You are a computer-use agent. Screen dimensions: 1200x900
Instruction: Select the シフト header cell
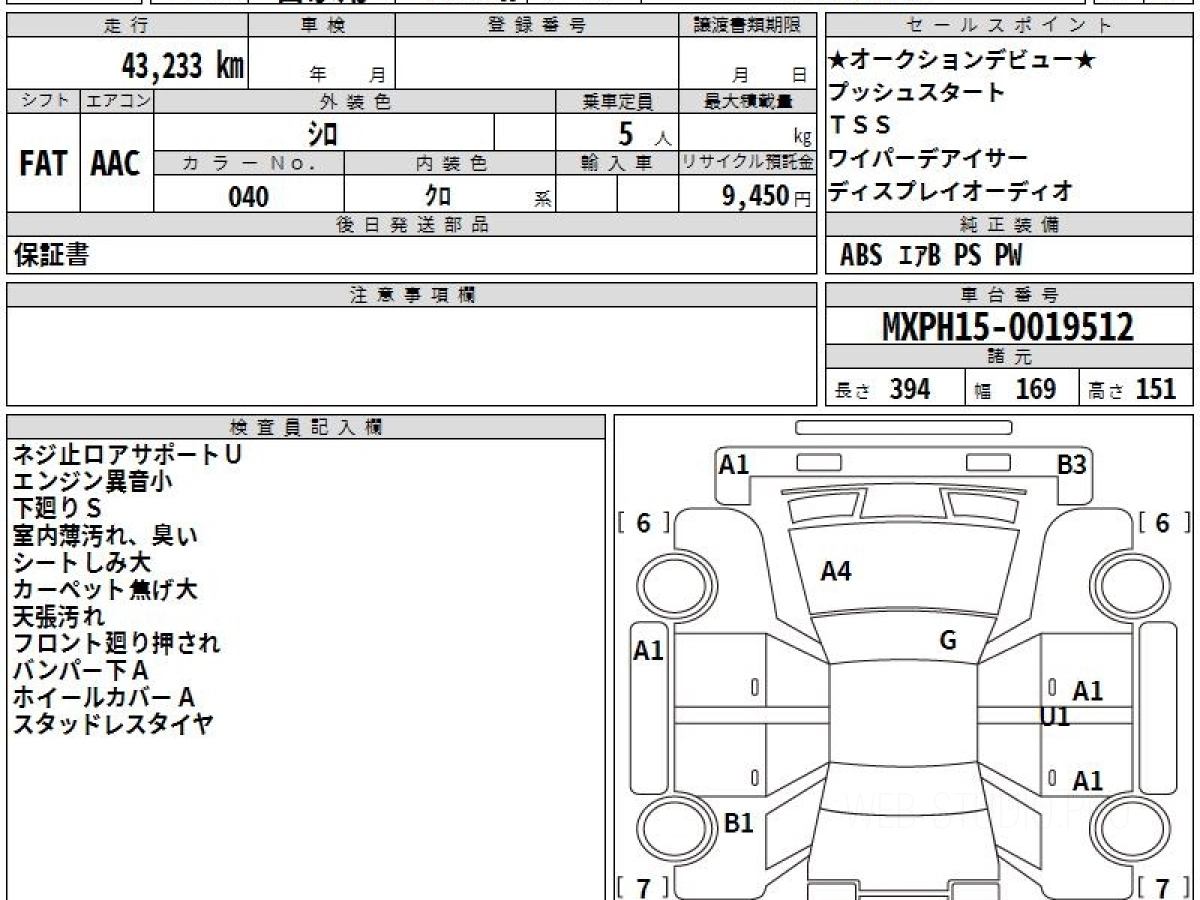point(43,101)
